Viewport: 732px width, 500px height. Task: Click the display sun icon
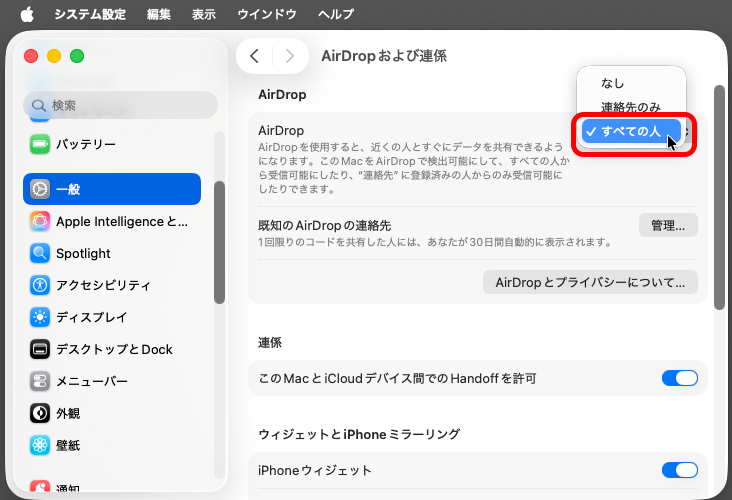(x=40, y=317)
